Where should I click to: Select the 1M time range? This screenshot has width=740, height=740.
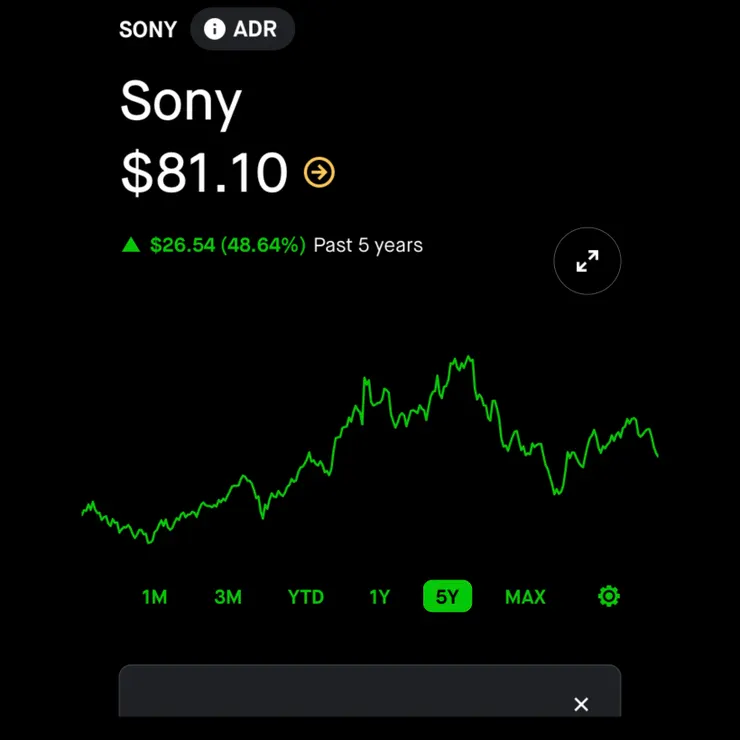pos(155,597)
